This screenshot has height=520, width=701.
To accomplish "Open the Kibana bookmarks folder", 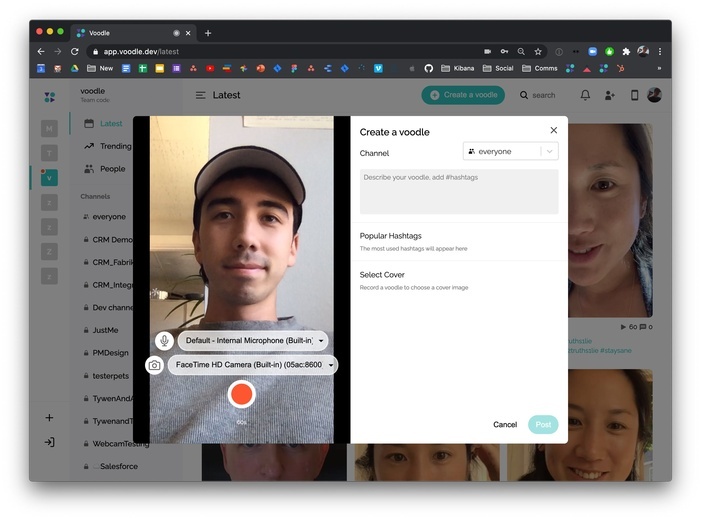I will (x=457, y=68).
